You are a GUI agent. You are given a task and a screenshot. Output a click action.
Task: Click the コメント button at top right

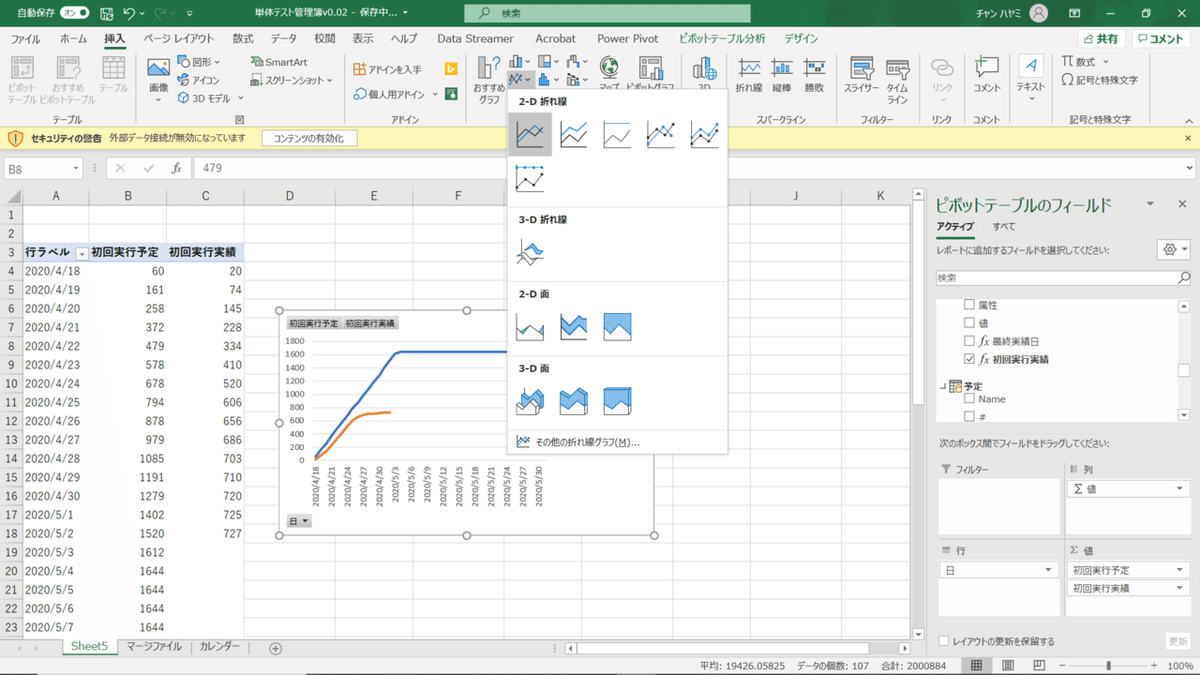1160,39
